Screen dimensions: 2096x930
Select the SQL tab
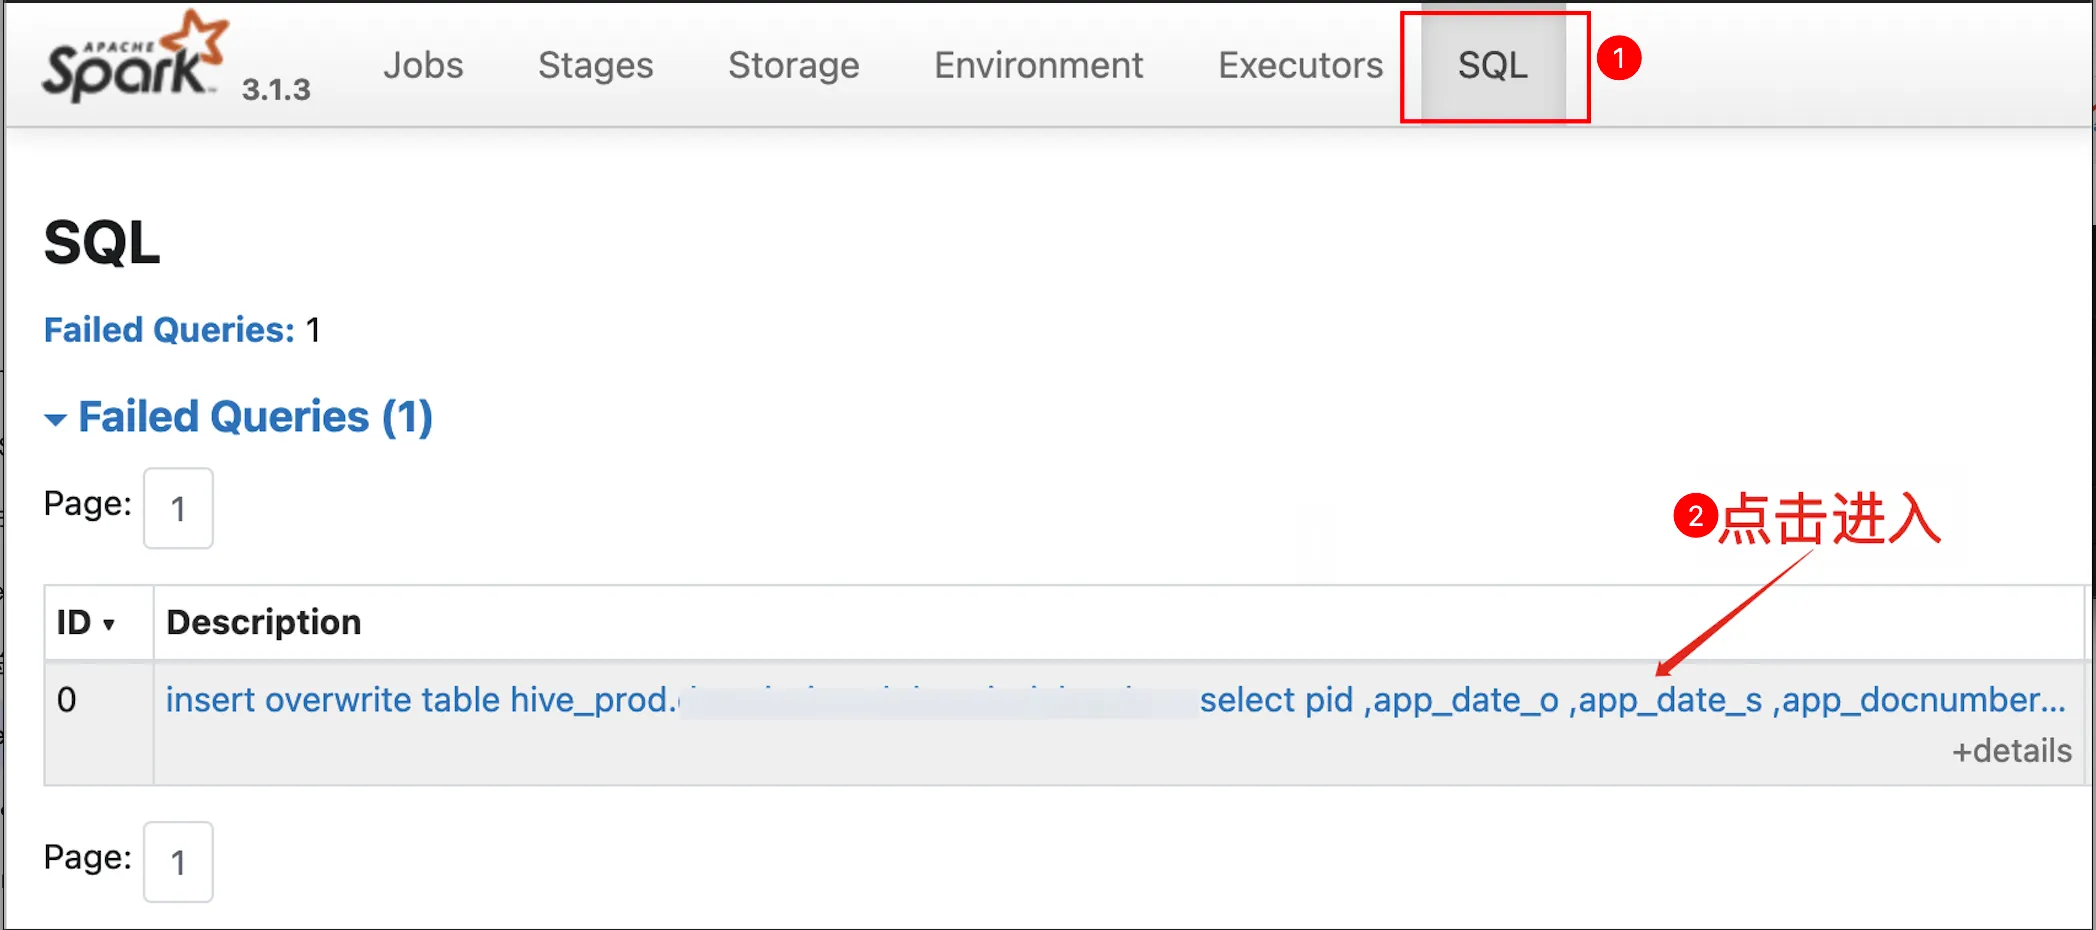click(1492, 66)
